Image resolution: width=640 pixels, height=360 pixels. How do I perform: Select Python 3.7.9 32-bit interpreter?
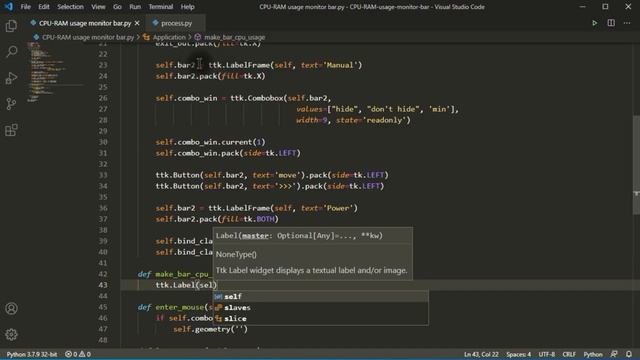pyautogui.click(x=32, y=354)
